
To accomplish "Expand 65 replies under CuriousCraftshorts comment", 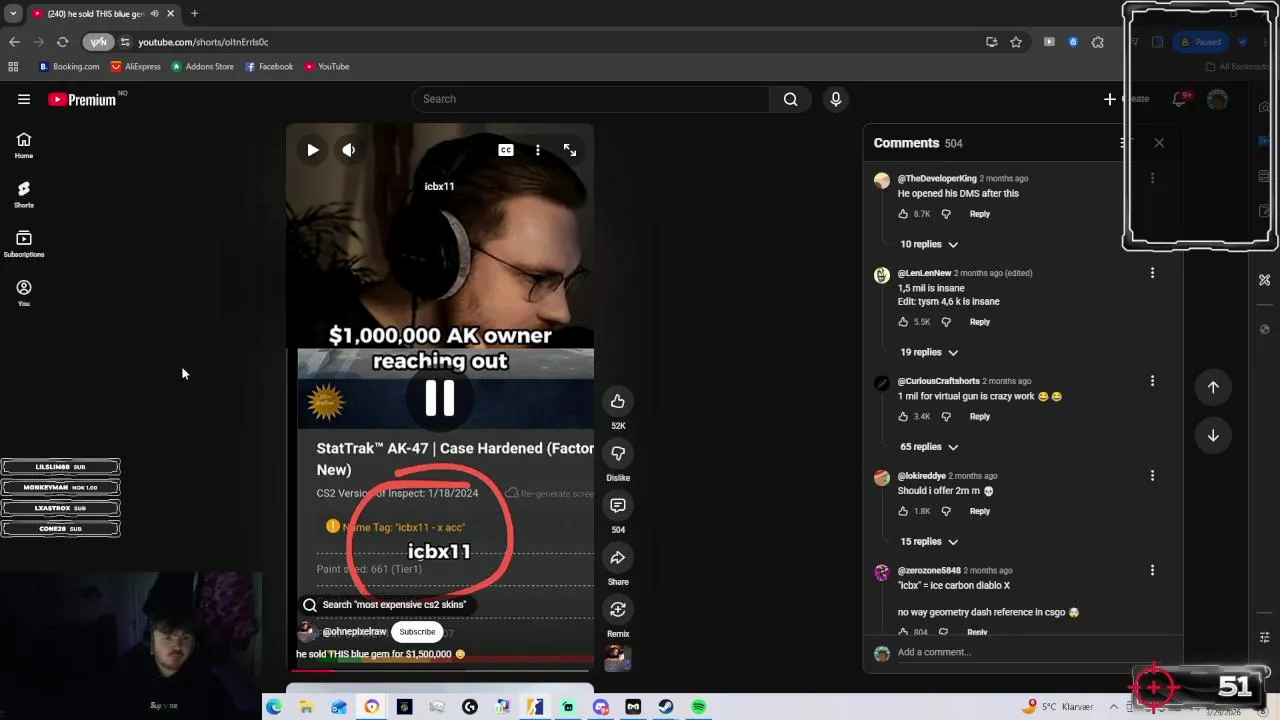I will [x=929, y=447].
